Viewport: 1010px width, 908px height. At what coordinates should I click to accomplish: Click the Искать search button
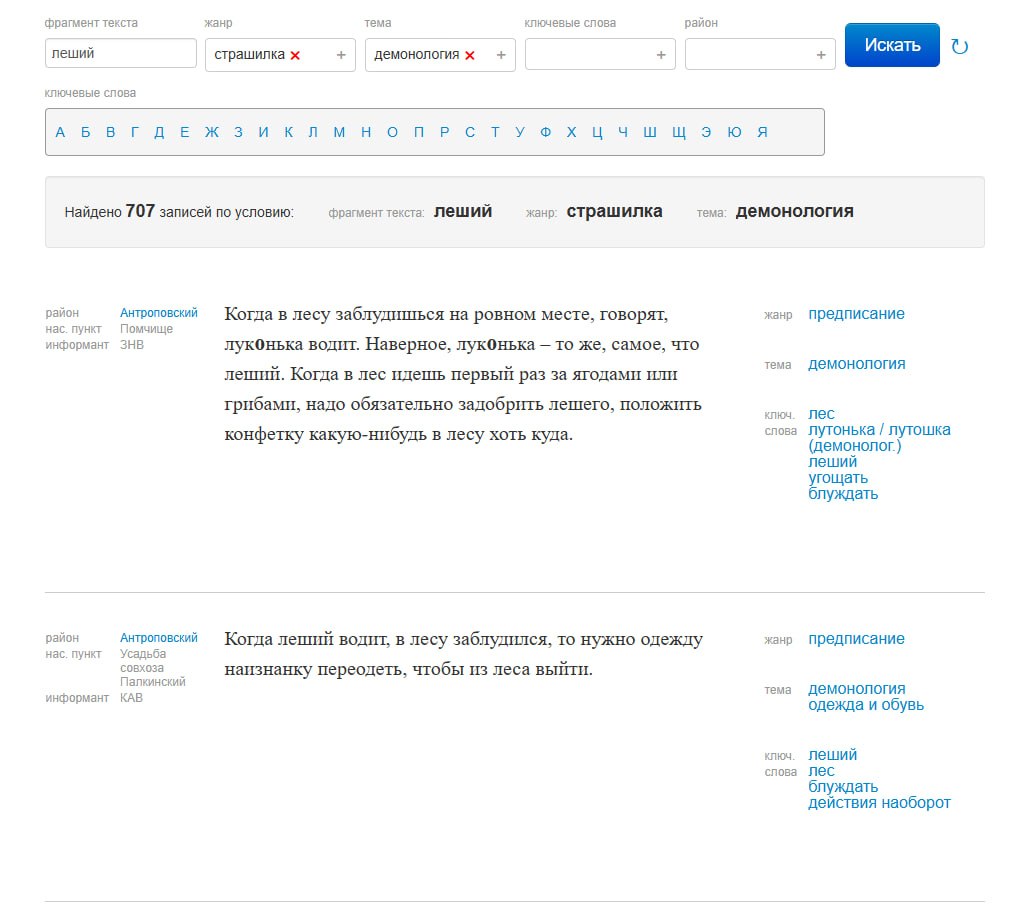(892, 45)
